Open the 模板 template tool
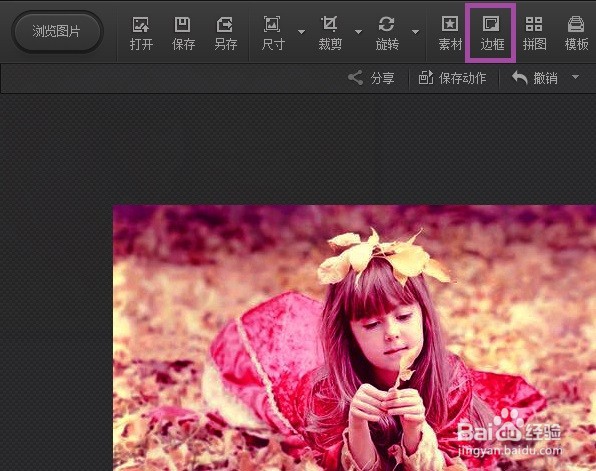This screenshot has width=596, height=471. pyautogui.click(x=577, y=33)
